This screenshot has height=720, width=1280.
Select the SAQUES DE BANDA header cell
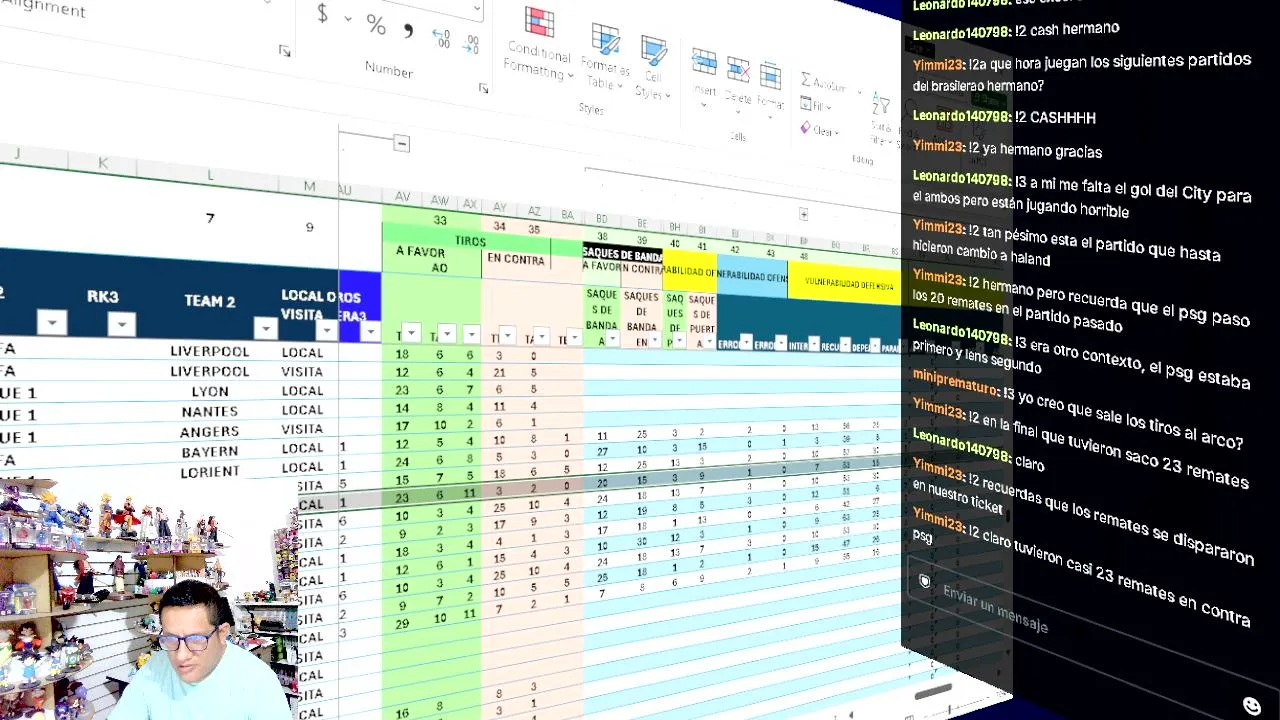point(622,254)
